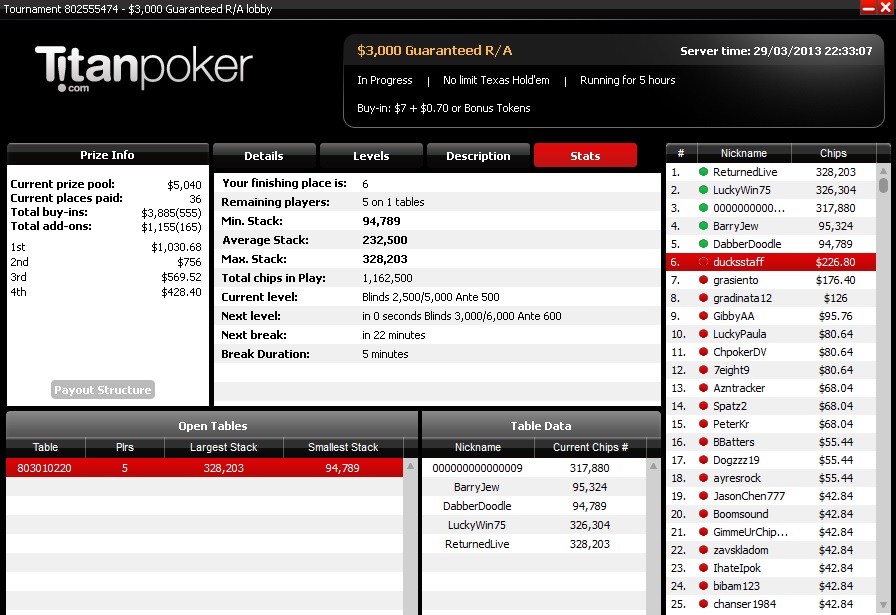
Task: Close the tournament lobby window
Action: click(x=885, y=7)
